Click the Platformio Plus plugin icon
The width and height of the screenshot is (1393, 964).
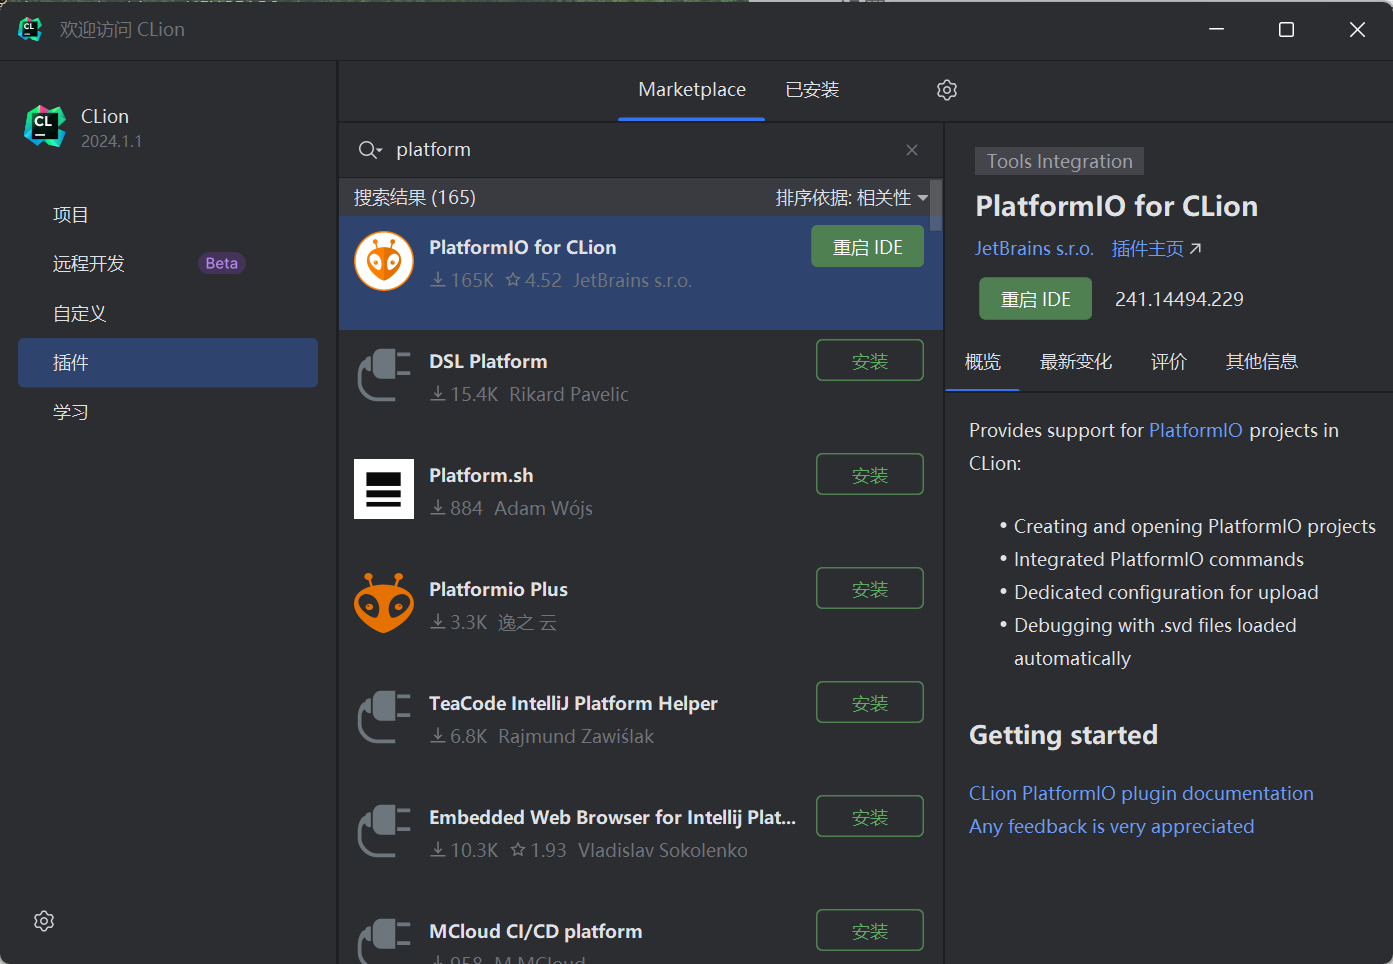[x=384, y=603]
